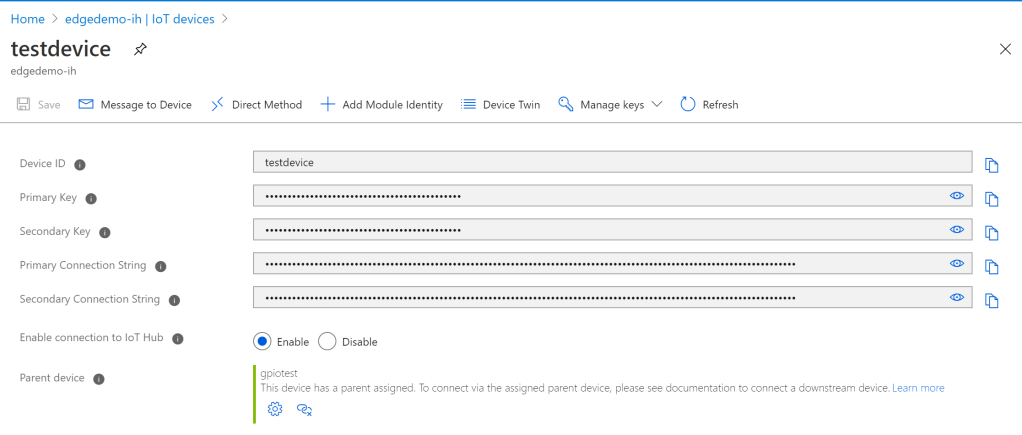Copy the Device ID value

click(992, 165)
